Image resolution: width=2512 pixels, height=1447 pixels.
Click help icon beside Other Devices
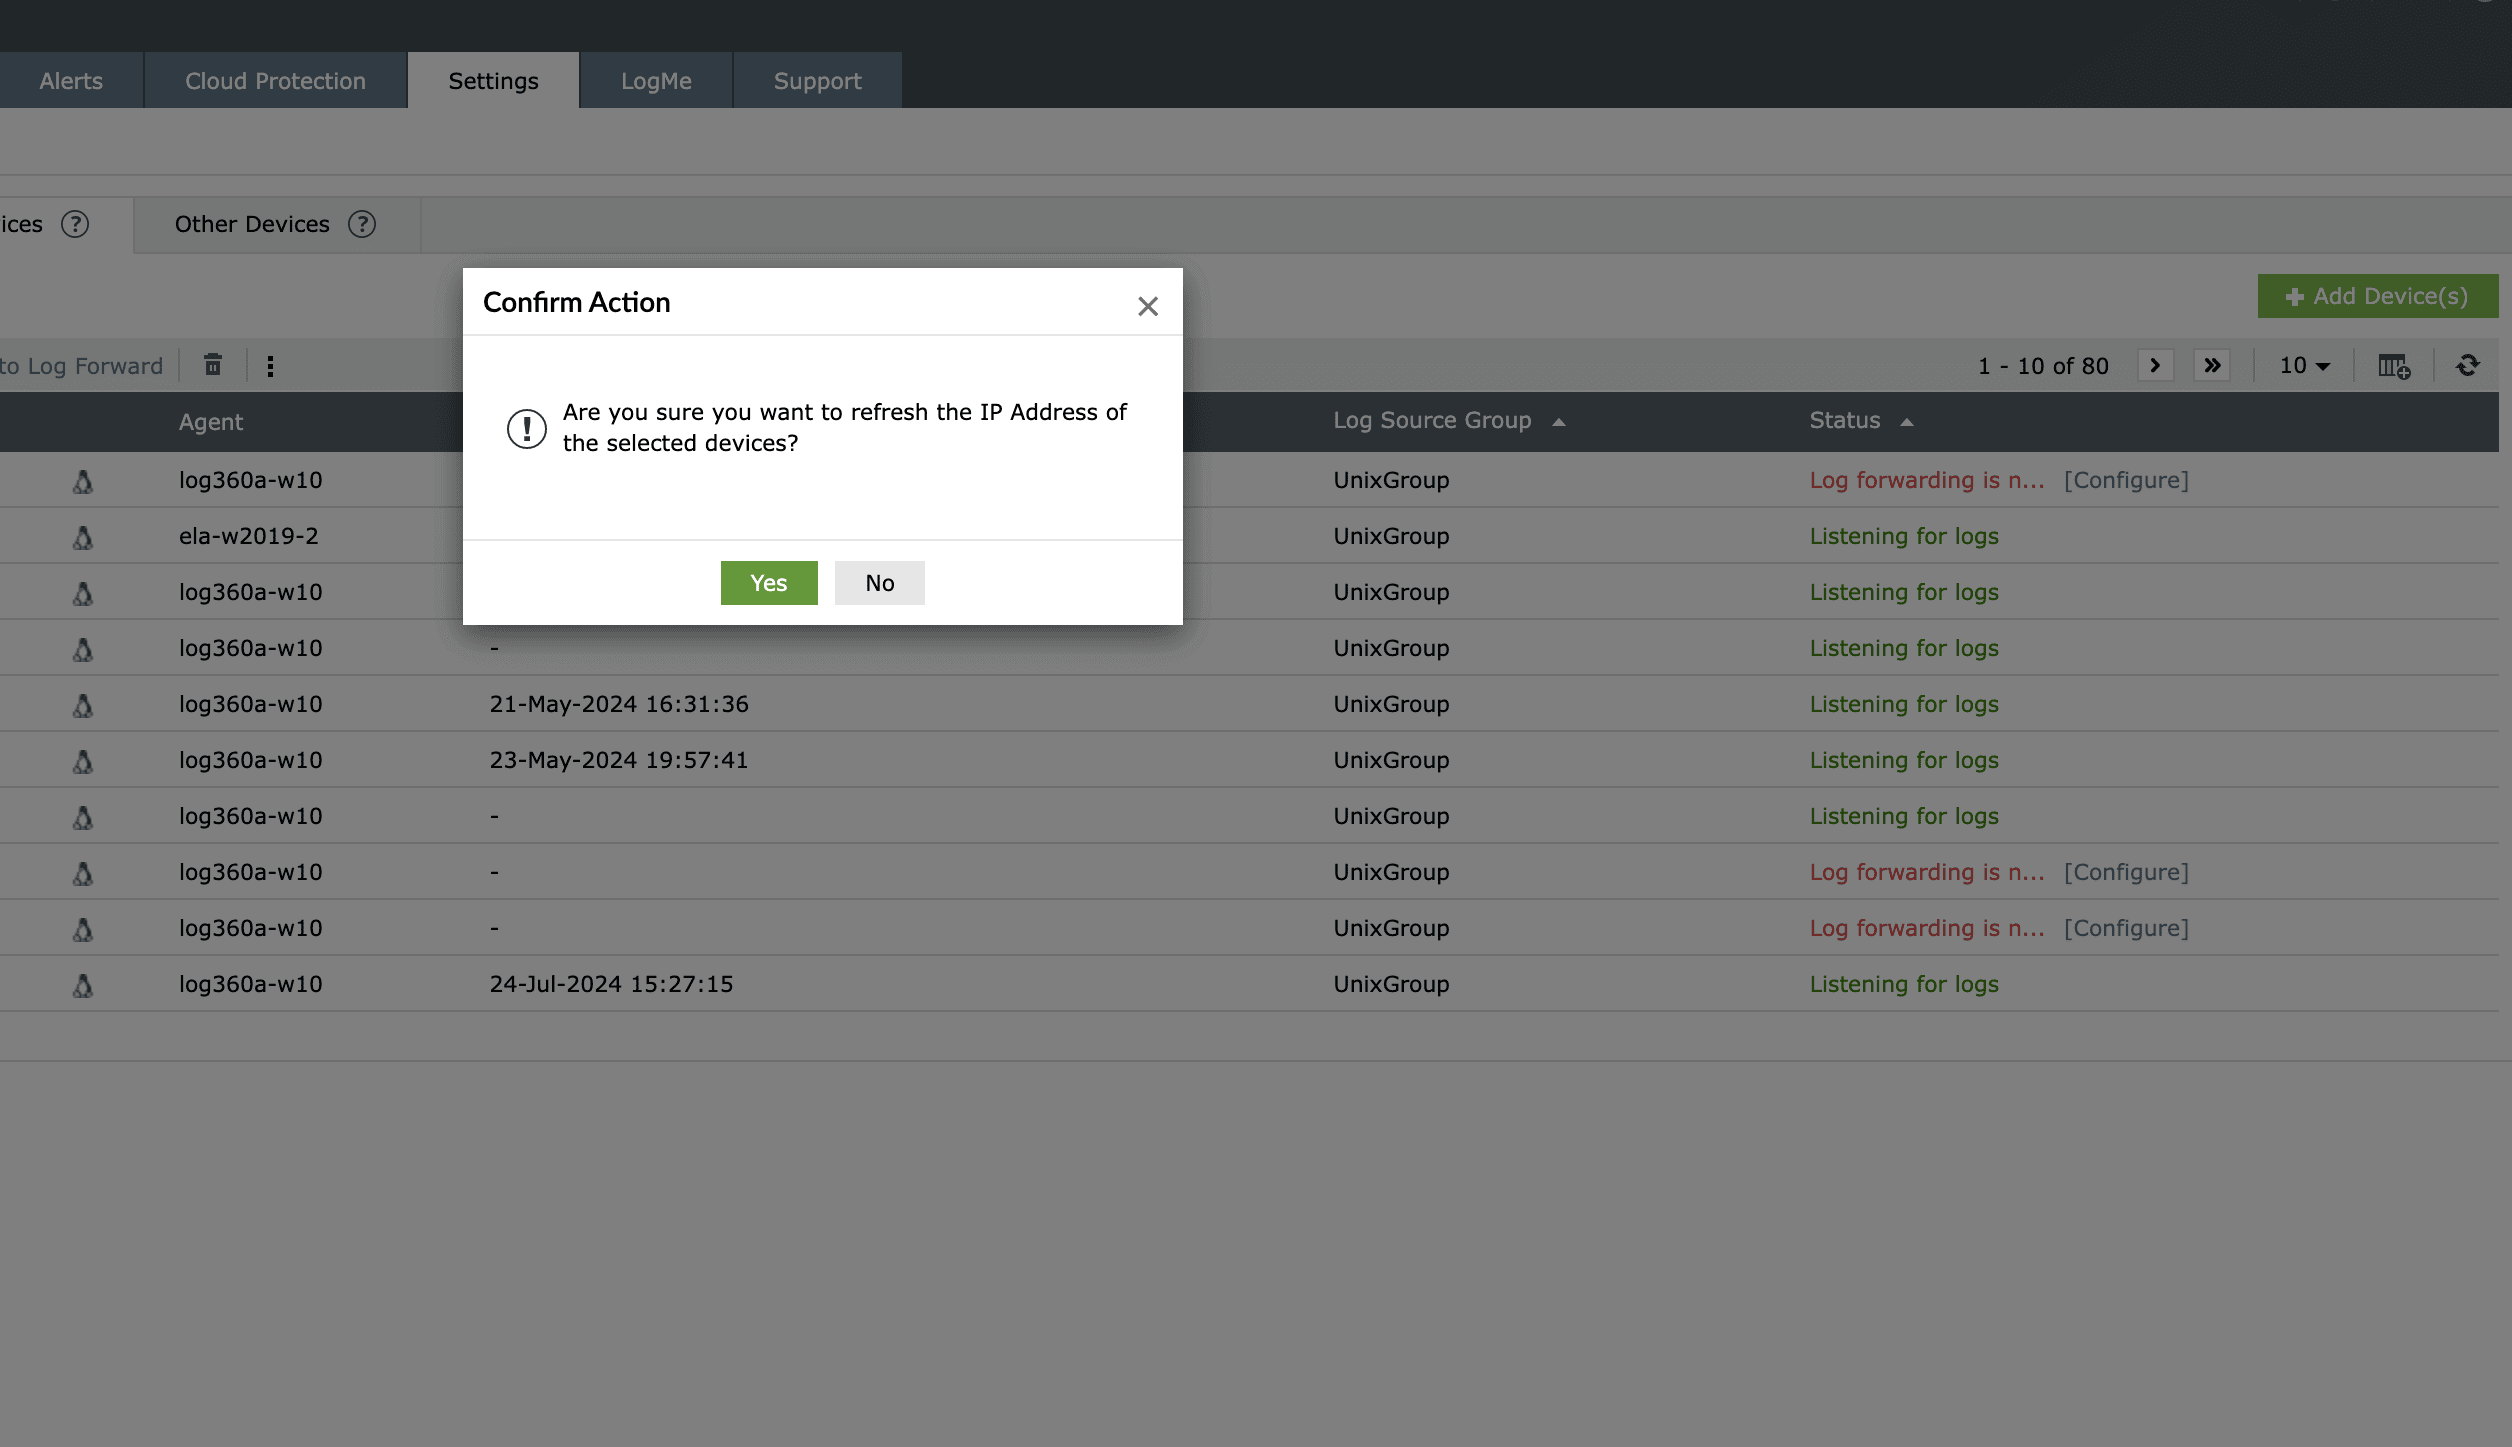362,224
